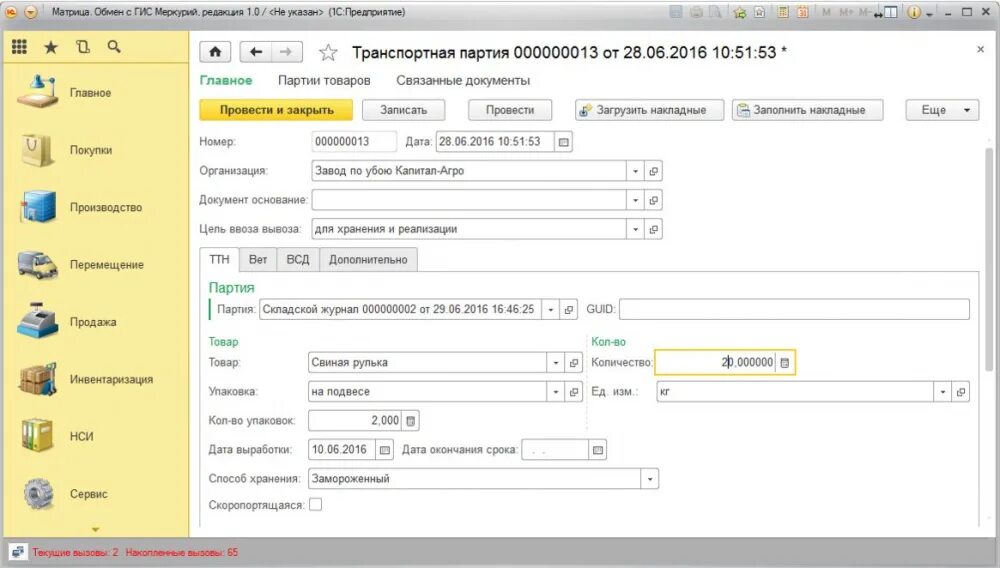
Task: Click status bar calls icon
Action: (x=18, y=552)
